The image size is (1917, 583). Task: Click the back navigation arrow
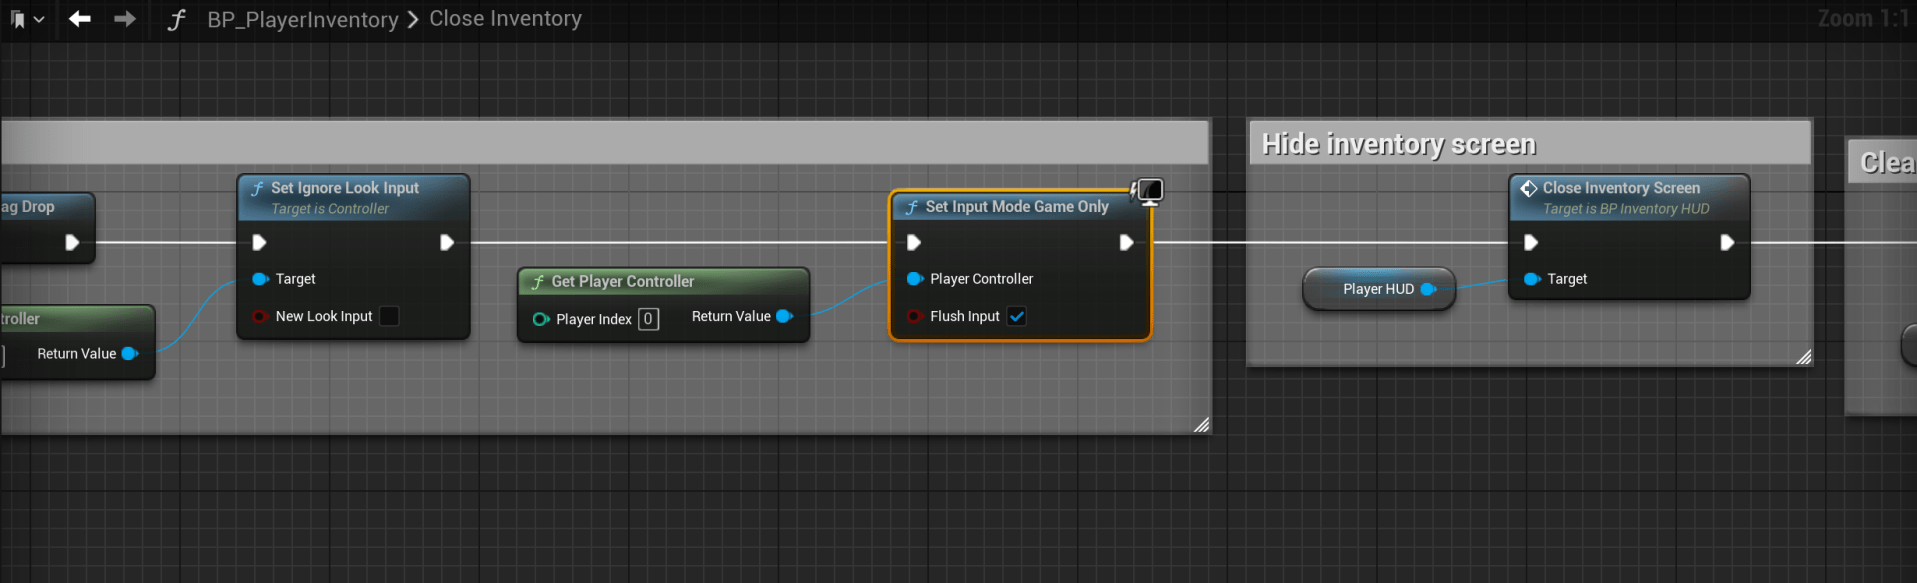click(80, 19)
